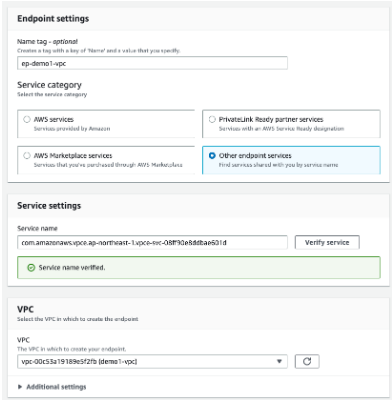Image resolution: width=392 pixels, height=400 pixels.
Task: Click the VPC section heading
Action: 25,309
